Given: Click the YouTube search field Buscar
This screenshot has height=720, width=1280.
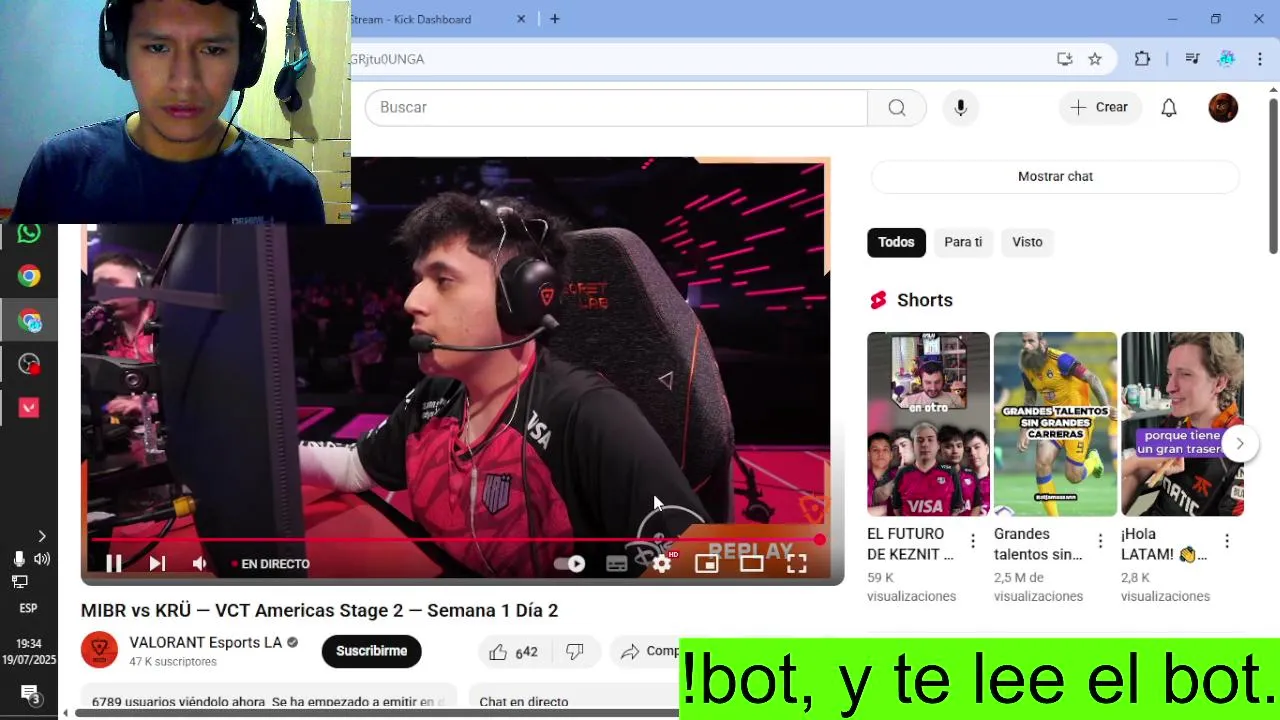Looking at the screenshot, I should (x=616, y=107).
